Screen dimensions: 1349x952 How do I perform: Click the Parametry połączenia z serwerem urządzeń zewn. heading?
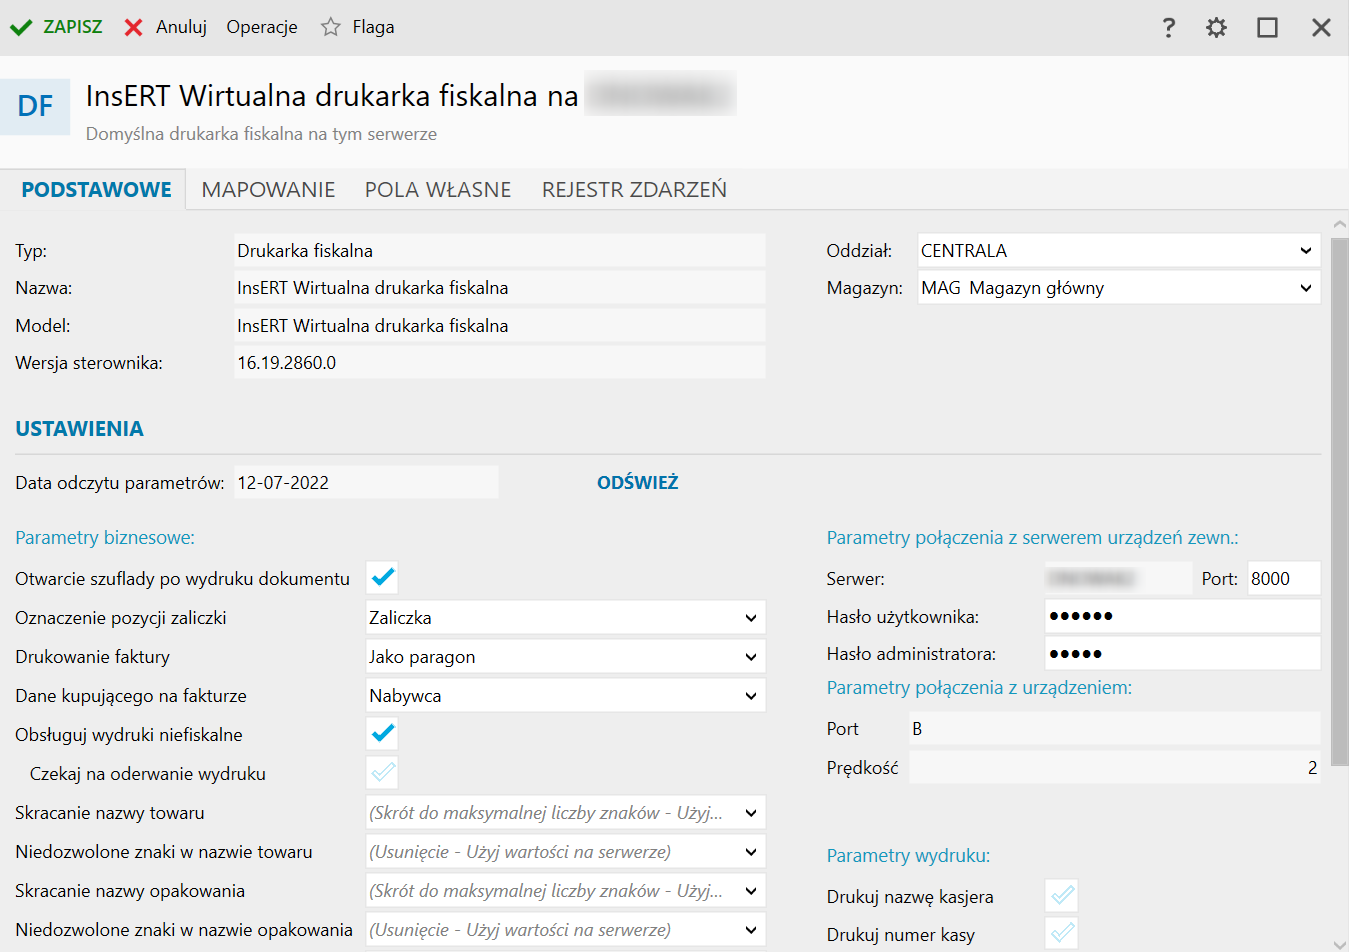1032,538
